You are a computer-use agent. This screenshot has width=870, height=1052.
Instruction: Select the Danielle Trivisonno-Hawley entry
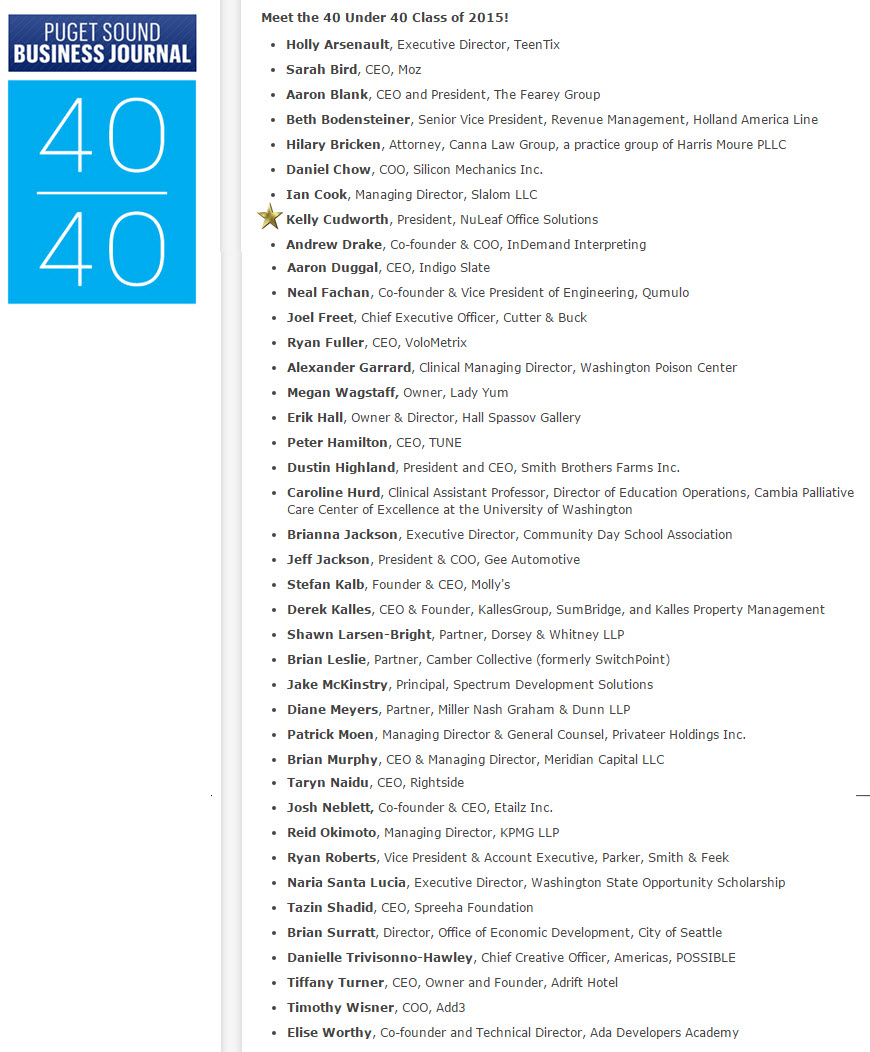click(x=511, y=958)
